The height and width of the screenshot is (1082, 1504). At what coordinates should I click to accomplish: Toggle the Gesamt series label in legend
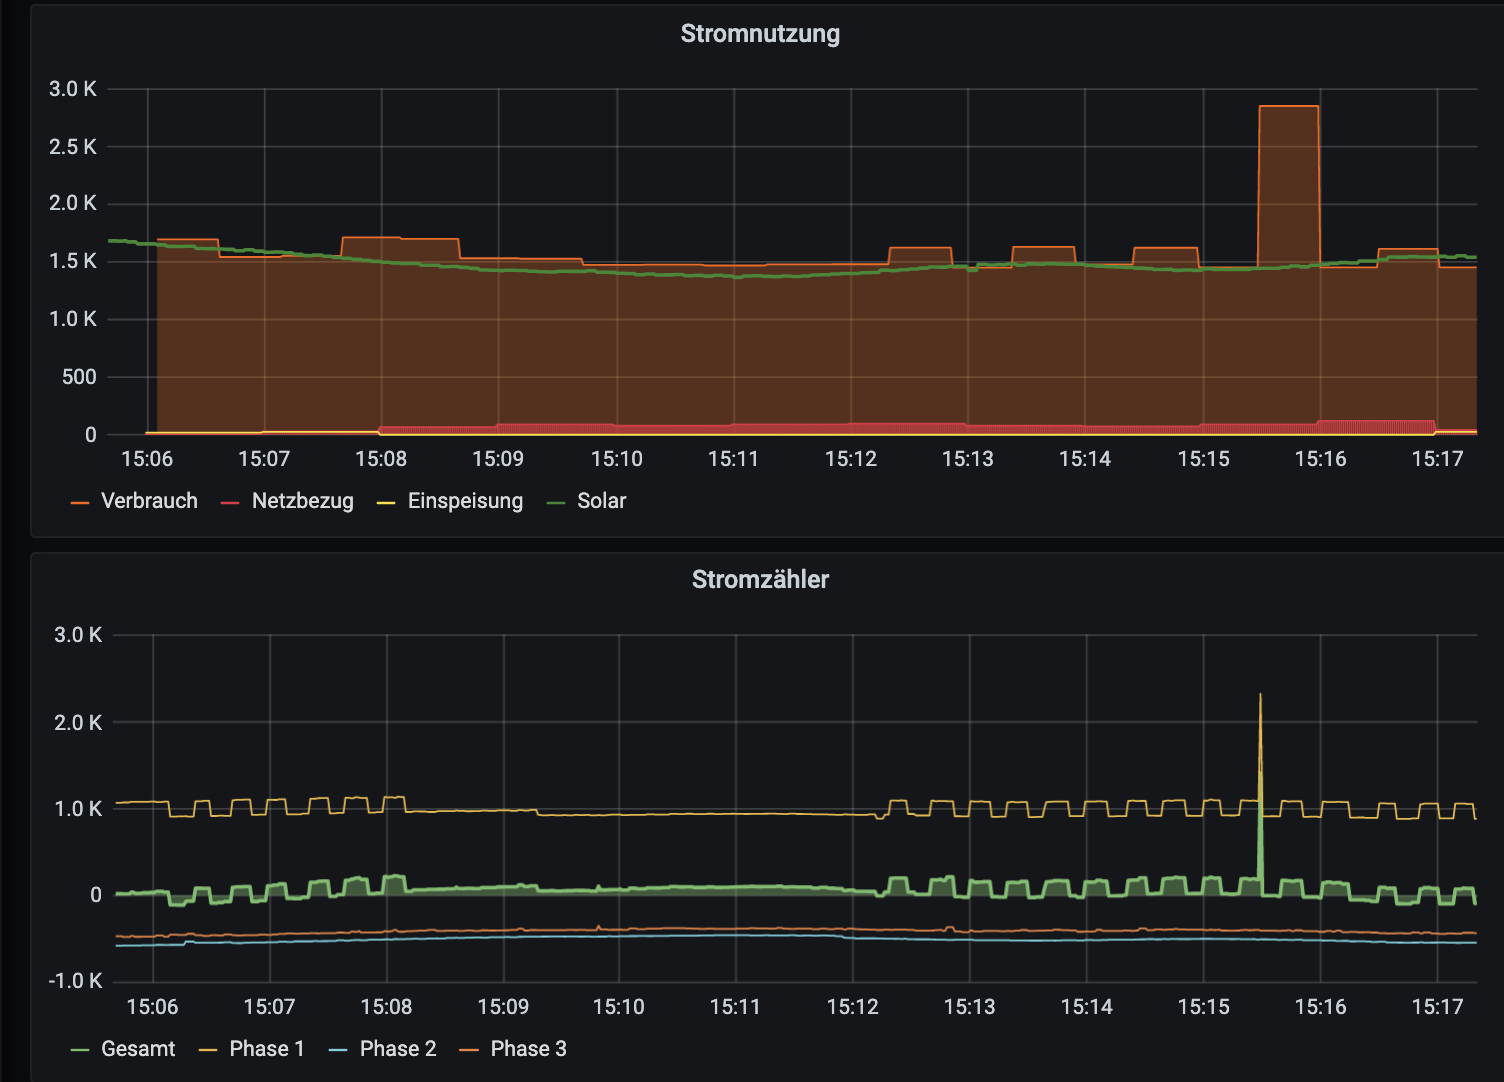(x=138, y=1049)
